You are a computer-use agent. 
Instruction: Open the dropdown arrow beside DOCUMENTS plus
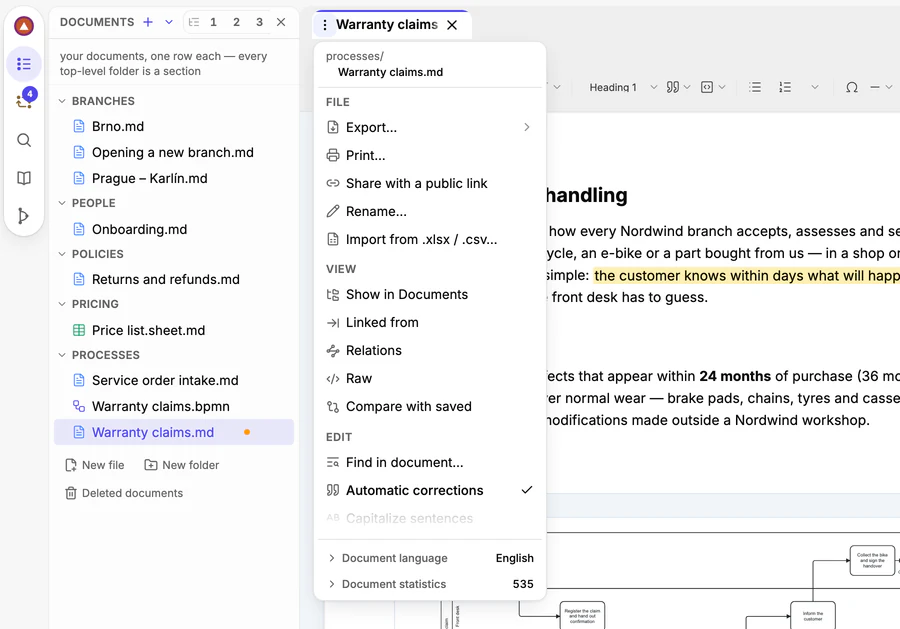(169, 22)
